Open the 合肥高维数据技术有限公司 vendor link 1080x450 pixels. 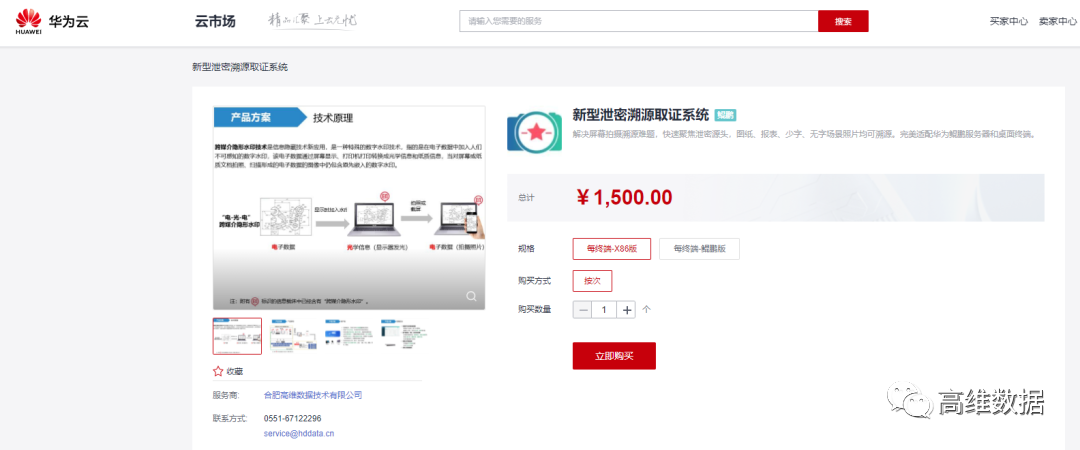pos(312,396)
